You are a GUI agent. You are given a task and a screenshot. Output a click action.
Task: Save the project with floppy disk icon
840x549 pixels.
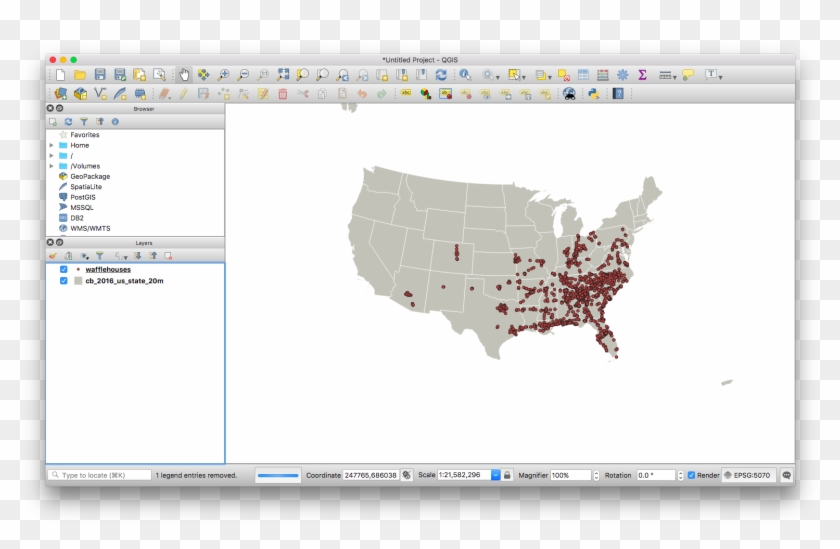(100, 75)
